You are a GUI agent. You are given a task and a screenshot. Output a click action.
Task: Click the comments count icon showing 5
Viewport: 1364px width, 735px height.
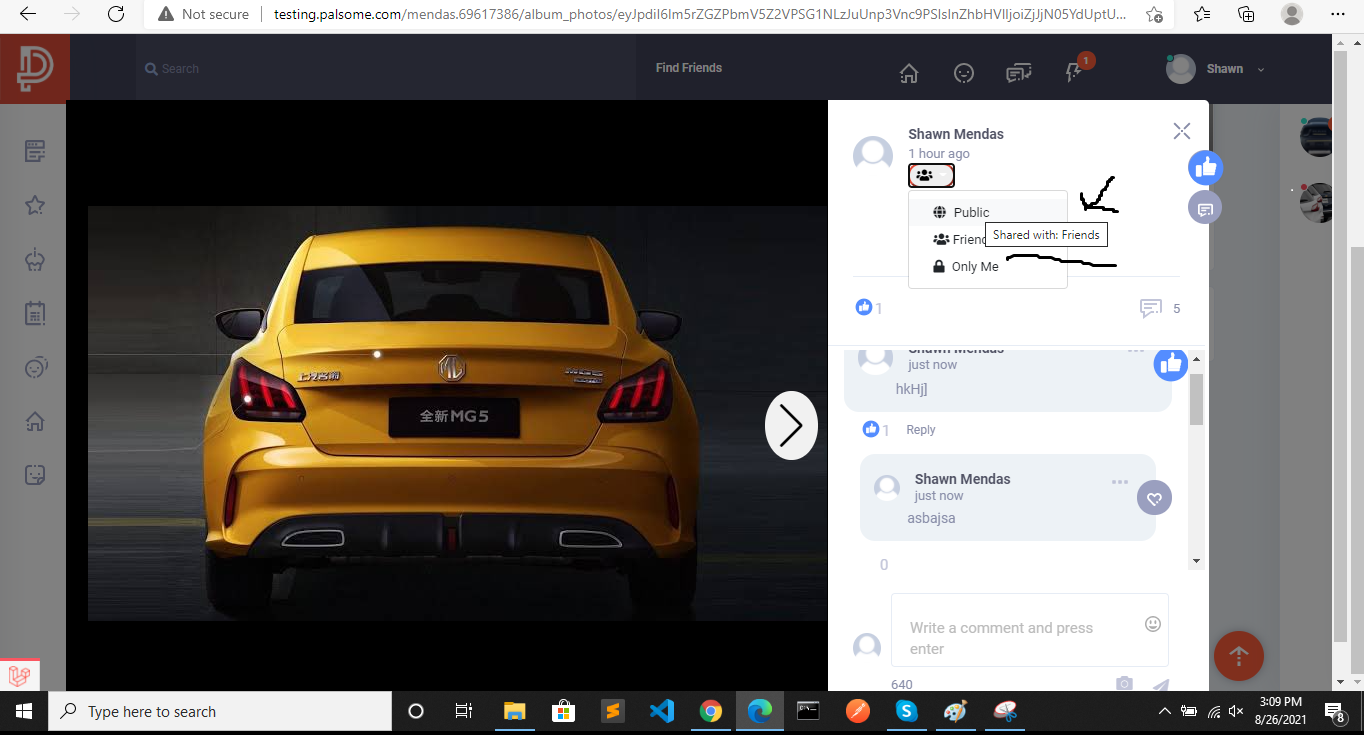pyautogui.click(x=1151, y=308)
